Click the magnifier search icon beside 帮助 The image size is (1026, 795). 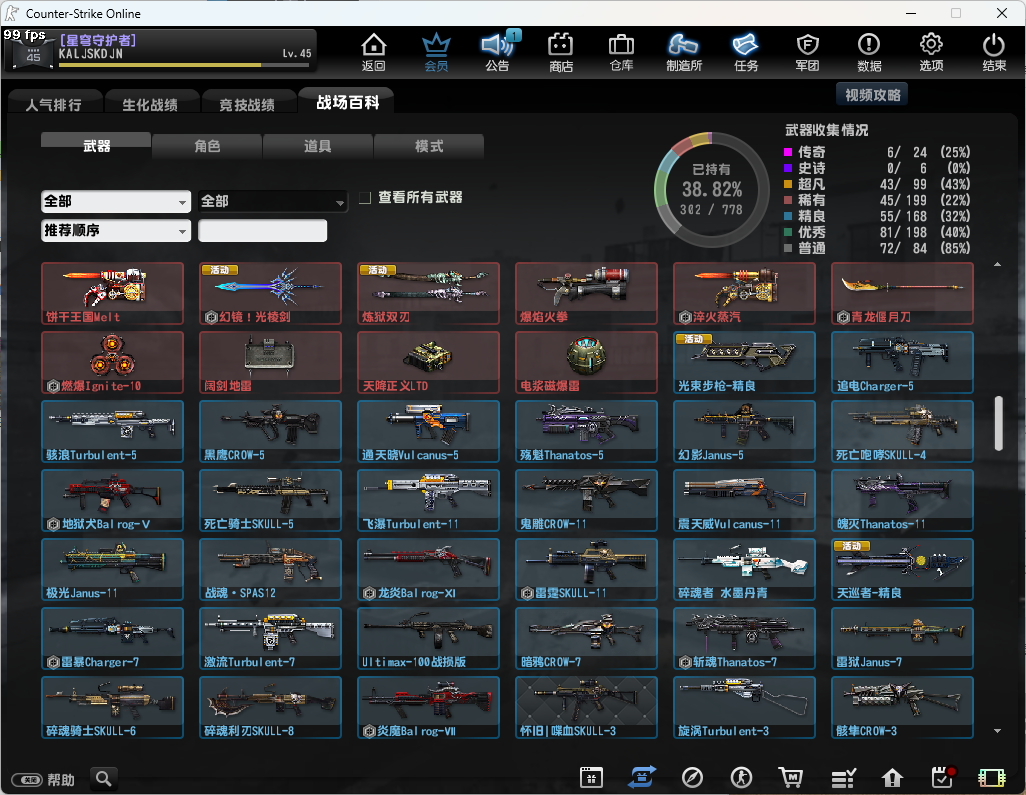coord(104,778)
